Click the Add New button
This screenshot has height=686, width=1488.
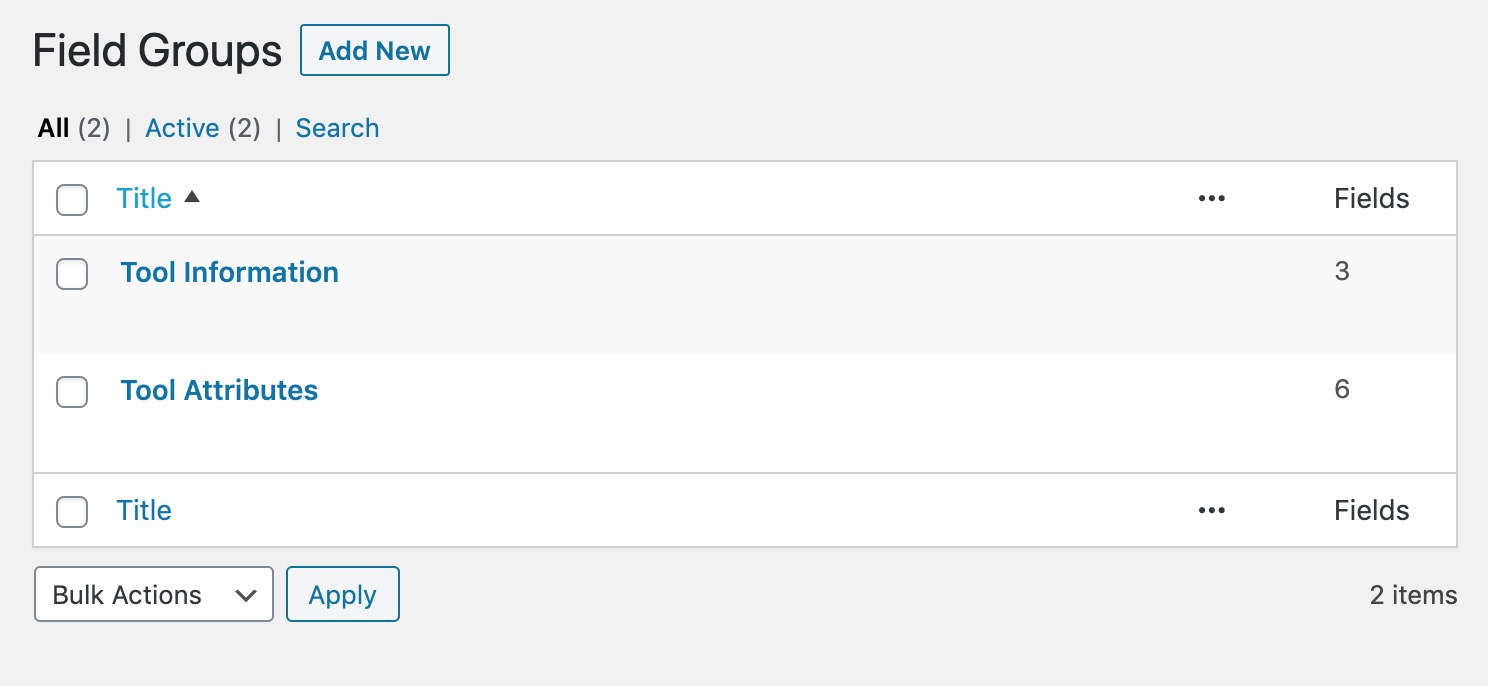374,50
